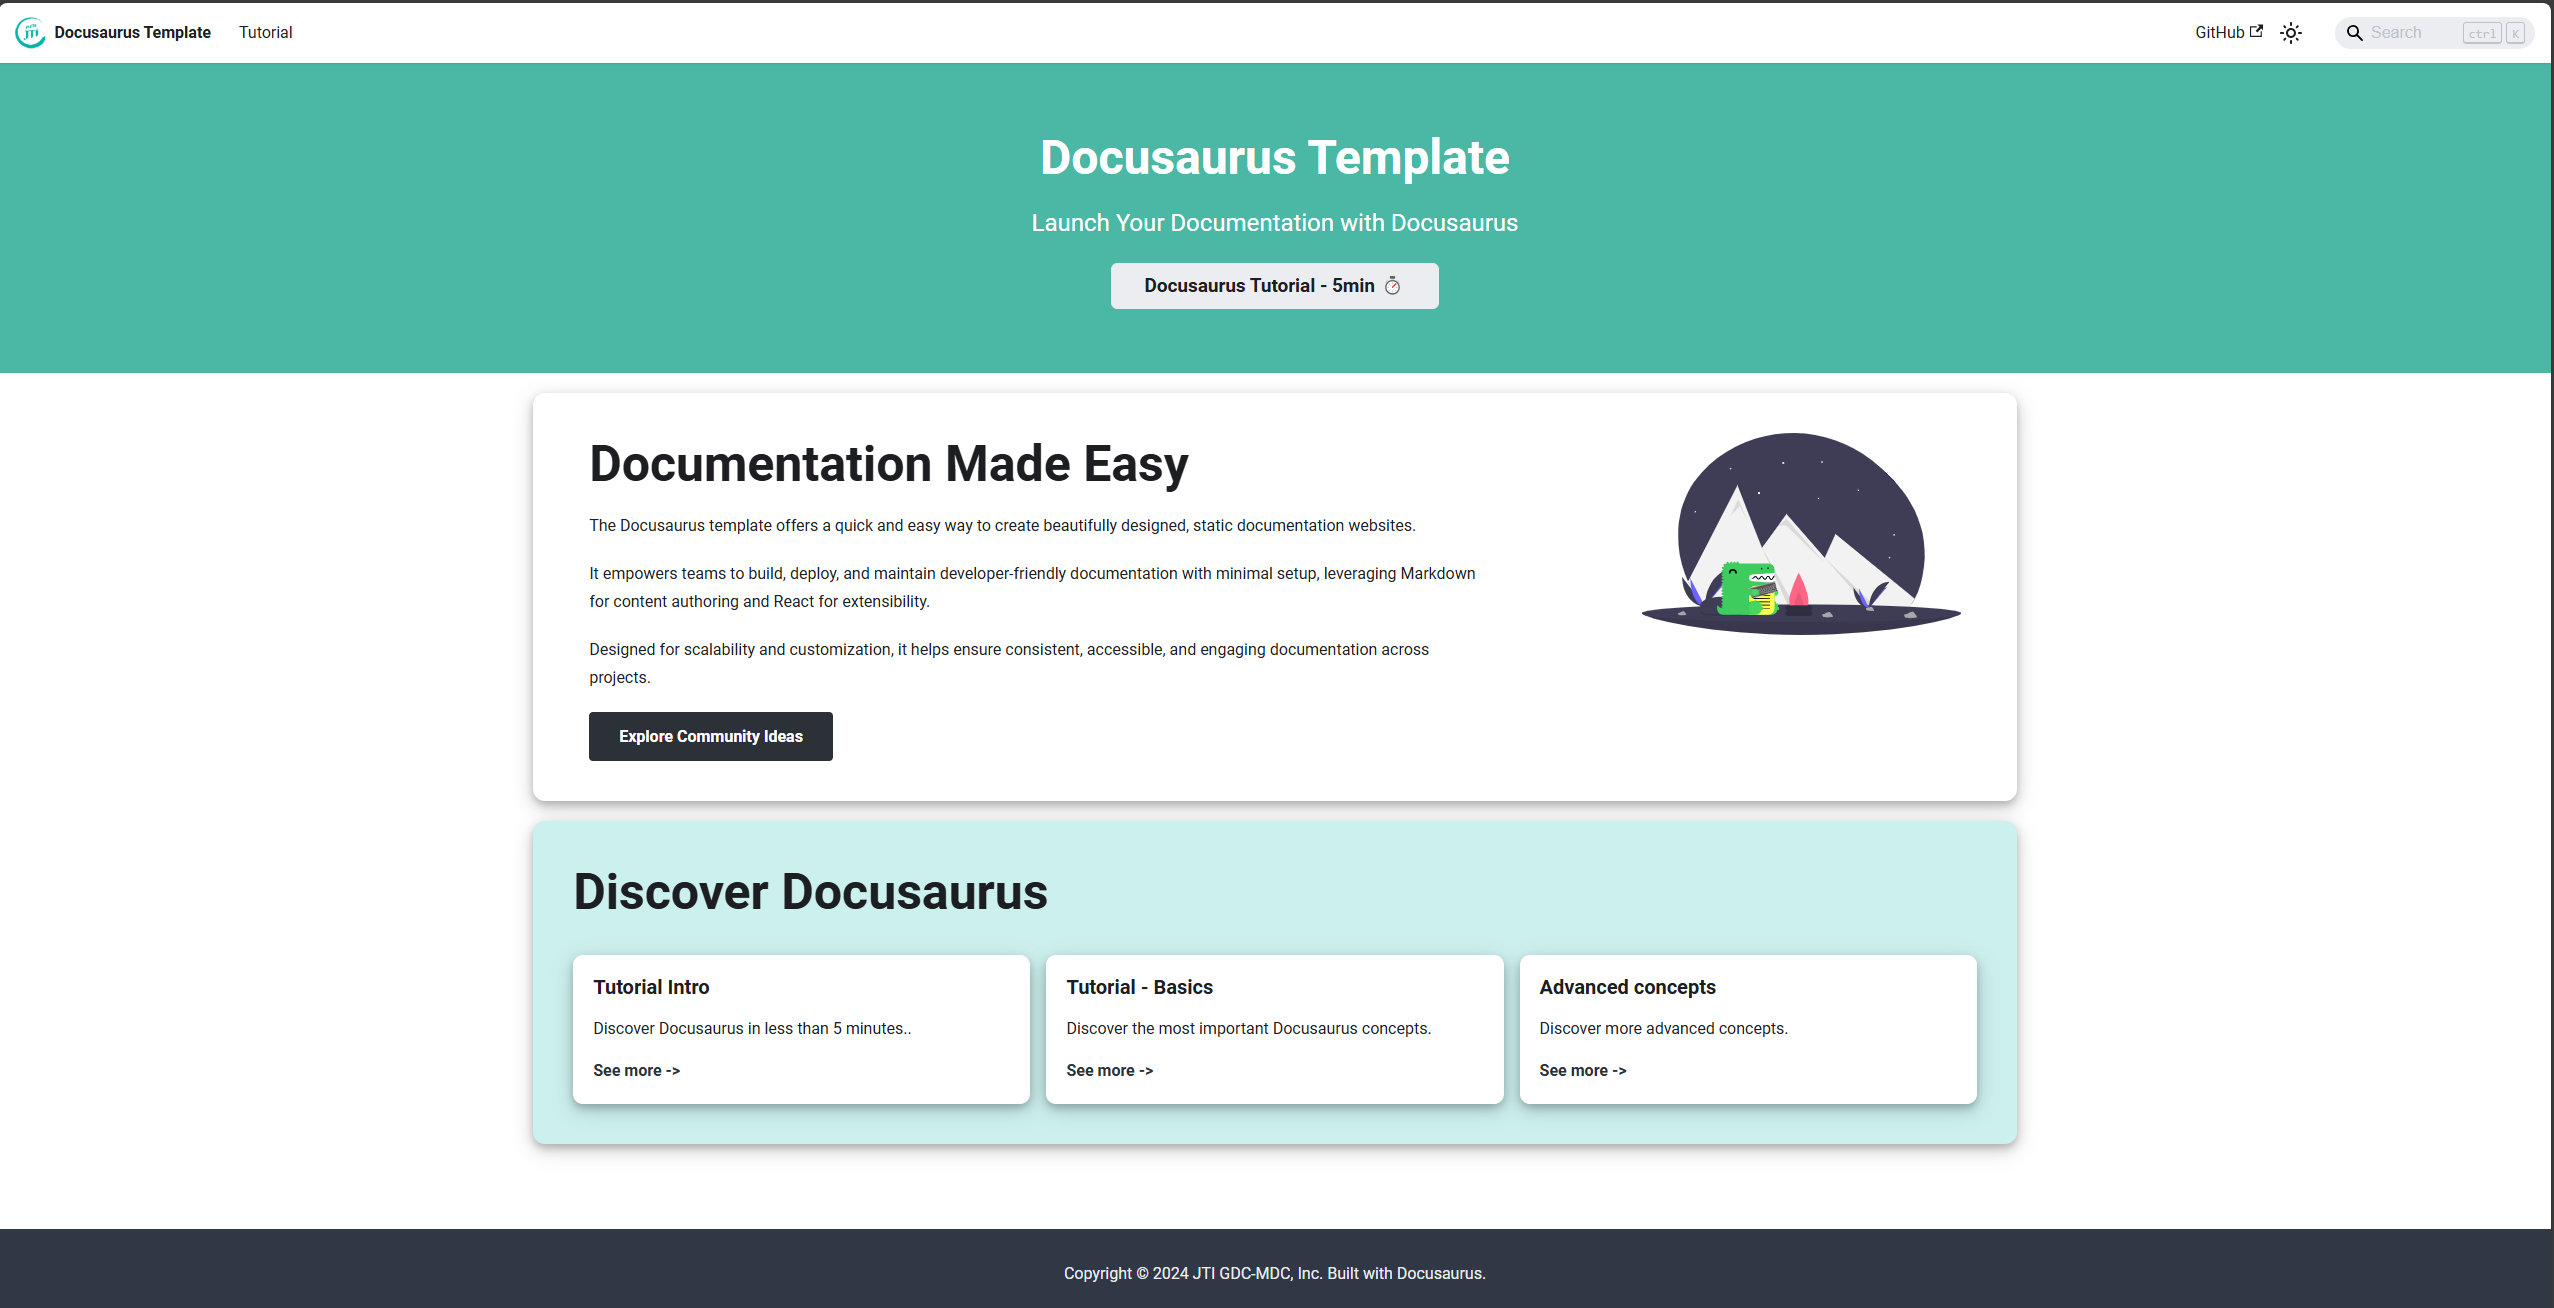Image resolution: width=2554 pixels, height=1308 pixels.
Task: Click the external link icon beside GitHub
Action: [x=2256, y=31]
